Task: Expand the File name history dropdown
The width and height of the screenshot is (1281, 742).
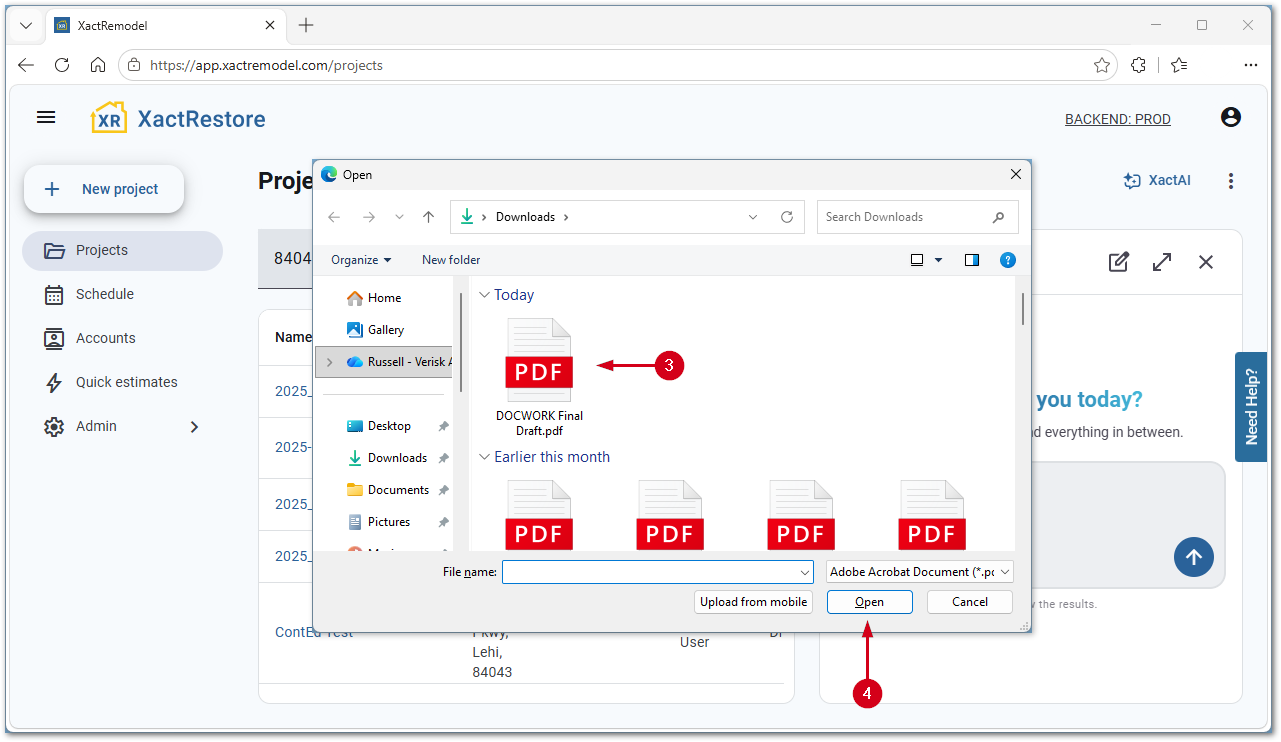Action: 805,572
